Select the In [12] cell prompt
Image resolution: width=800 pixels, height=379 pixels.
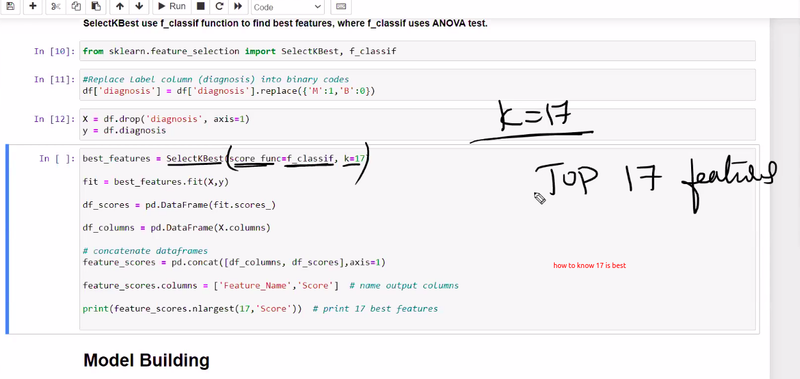(55, 119)
